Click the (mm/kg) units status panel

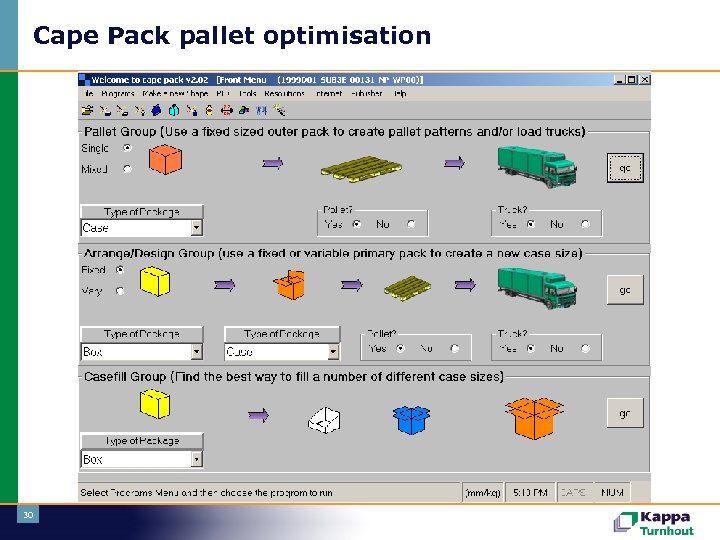tap(483, 493)
